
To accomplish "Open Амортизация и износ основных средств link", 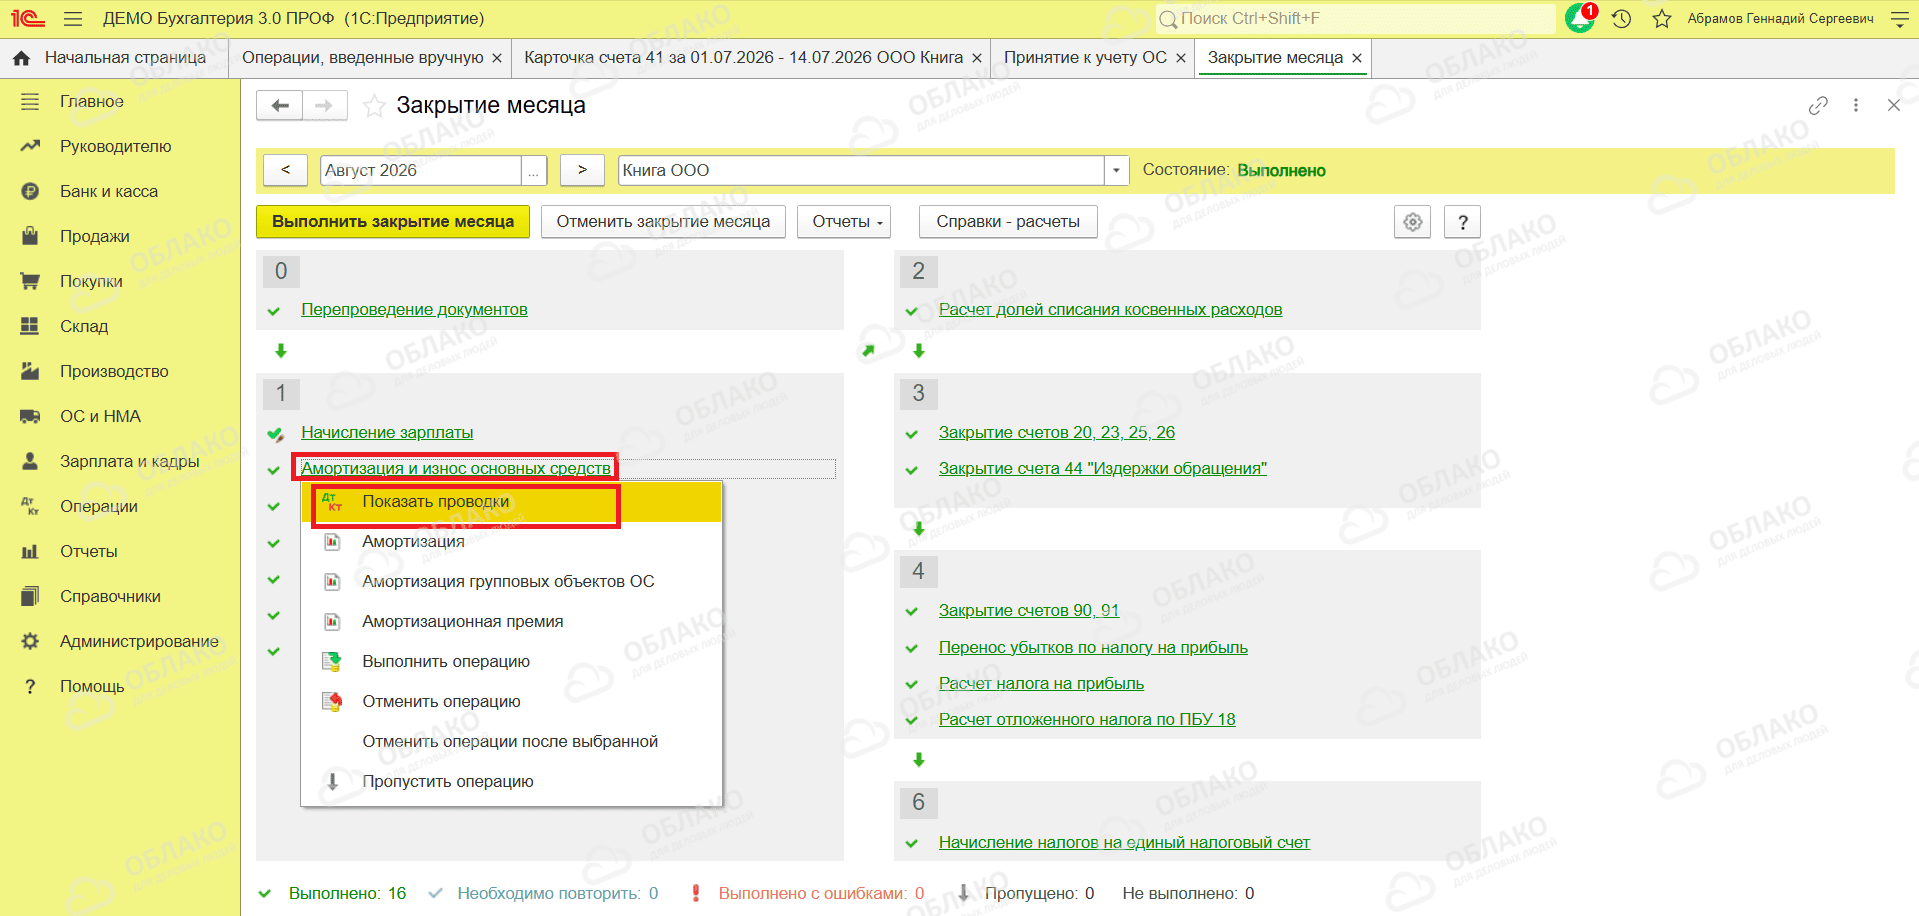I will click(x=456, y=469).
